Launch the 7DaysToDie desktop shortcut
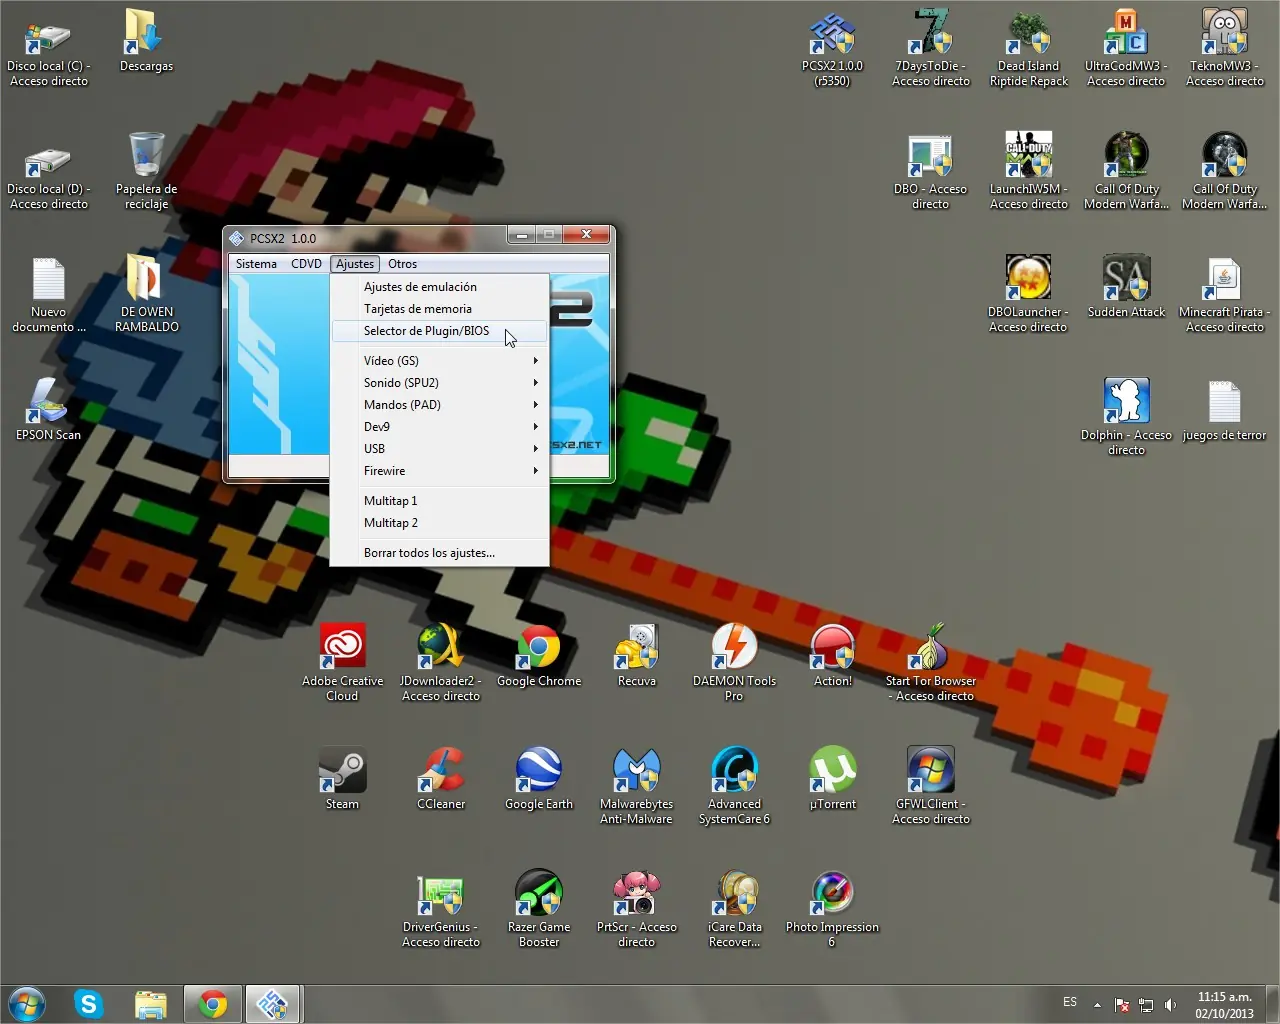Image resolution: width=1280 pixels, height=1024 pixels. pyautogui.click(x=931, y=48)
